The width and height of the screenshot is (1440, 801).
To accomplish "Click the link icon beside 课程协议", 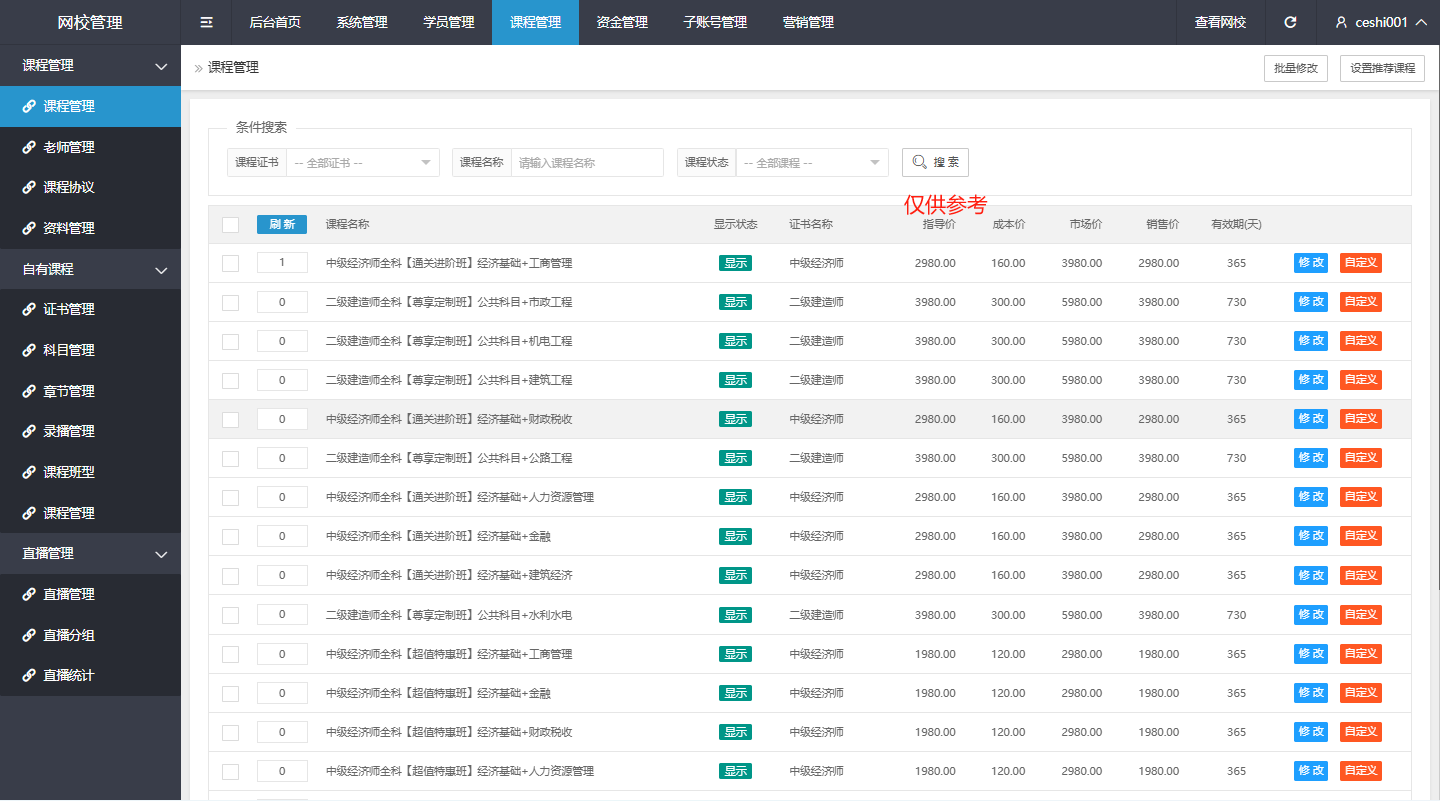I will [29, 188].
